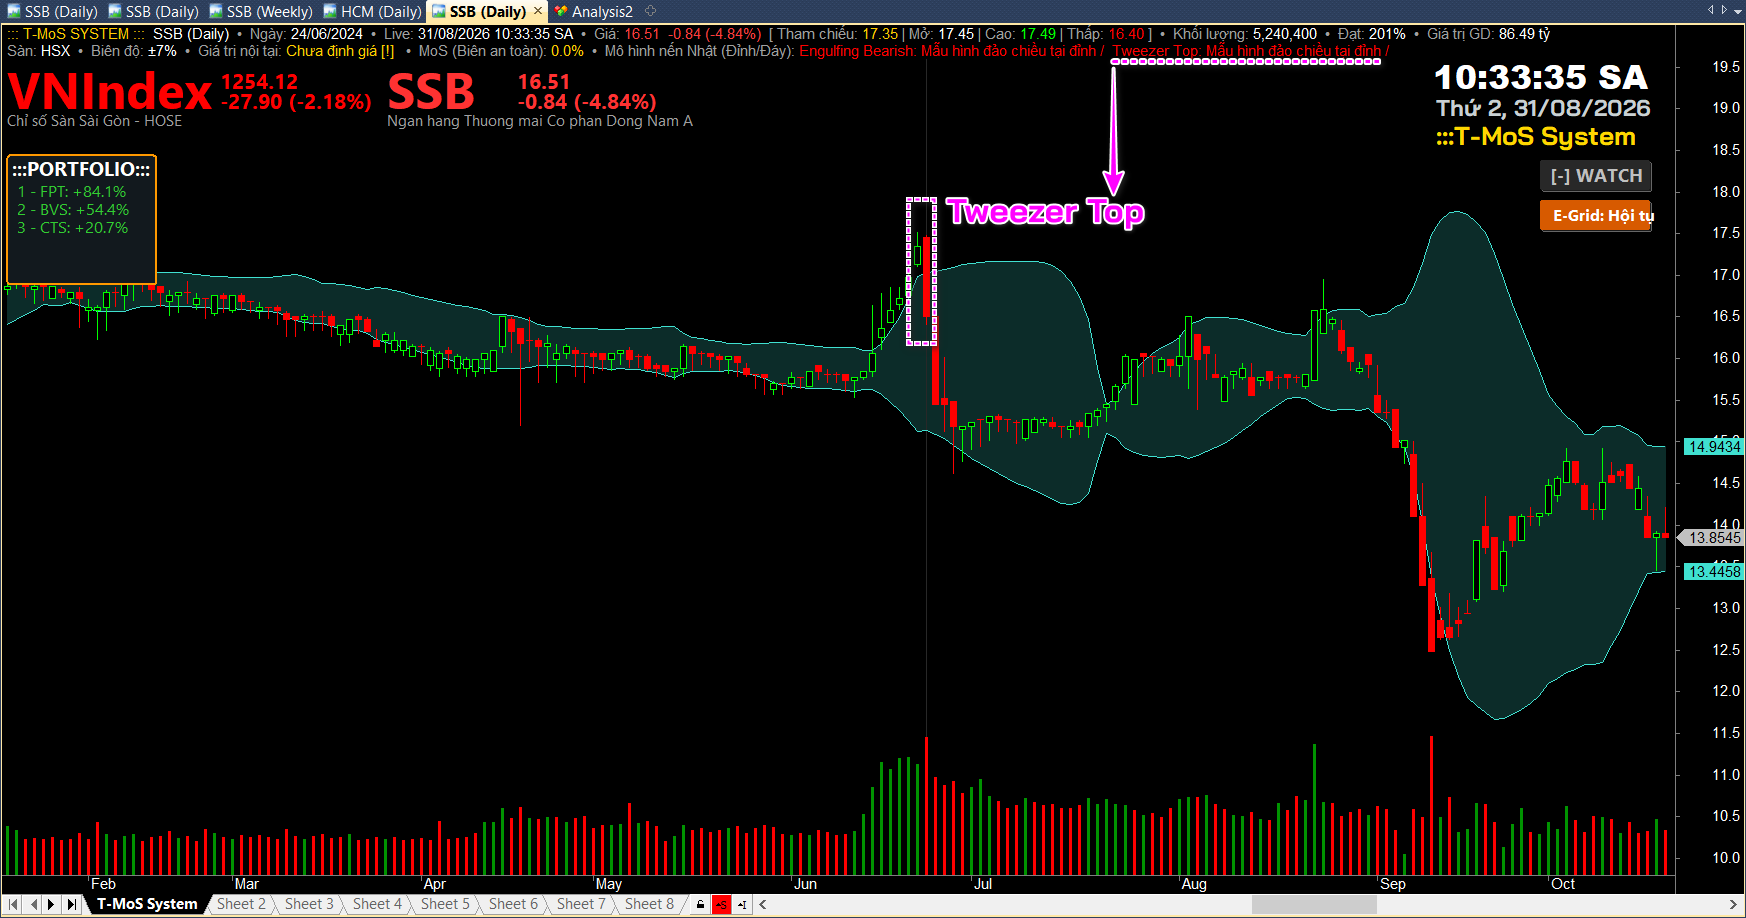Add a new chart tab with plus icon
Image resolution: width=1746 pixels, height=918 pixels.
point(651,11)
